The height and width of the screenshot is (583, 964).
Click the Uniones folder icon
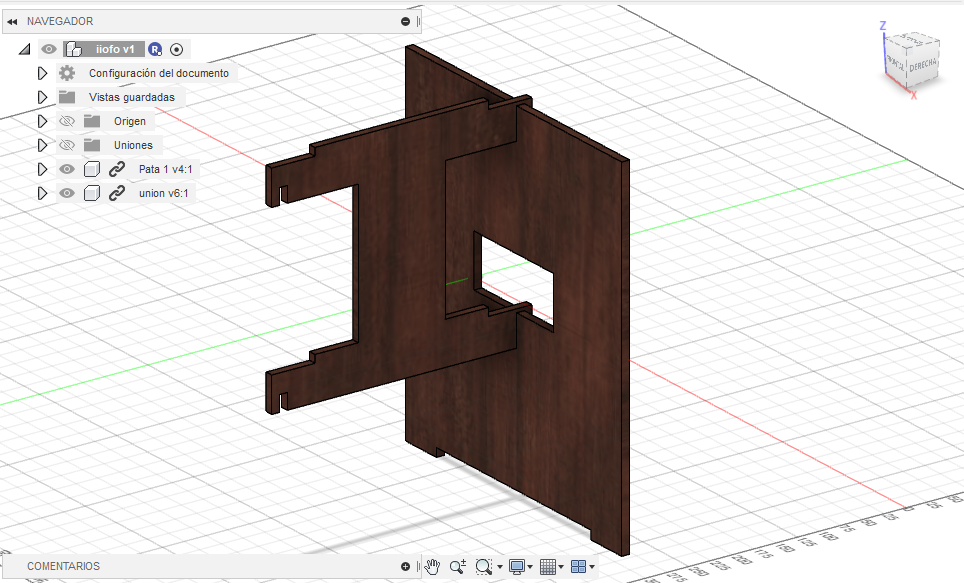[x=92, y=145]
